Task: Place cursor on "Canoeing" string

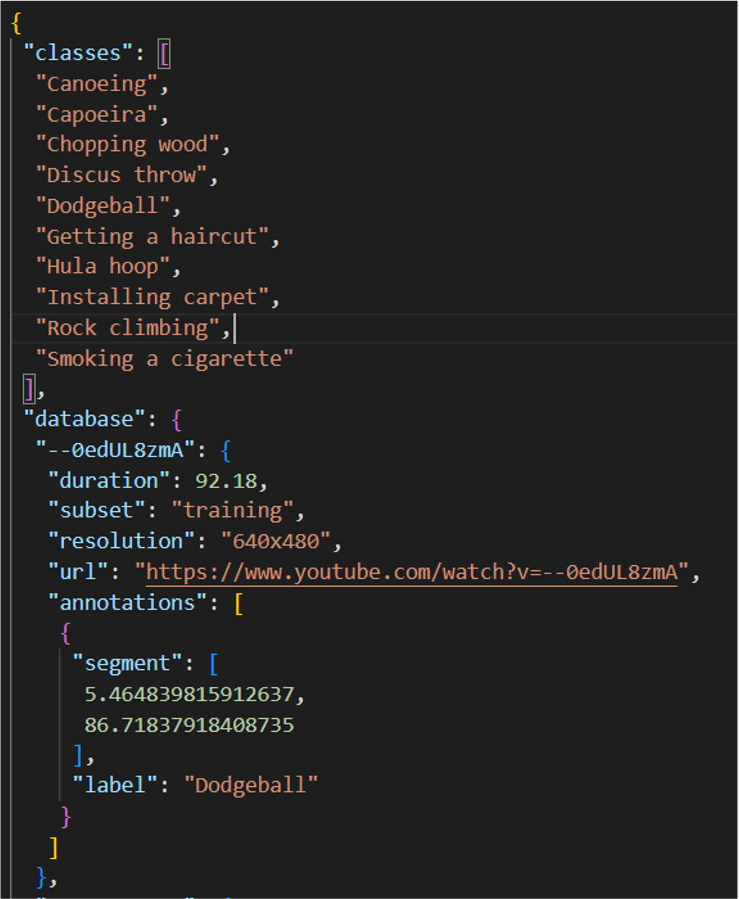Action: coord(96,84)
